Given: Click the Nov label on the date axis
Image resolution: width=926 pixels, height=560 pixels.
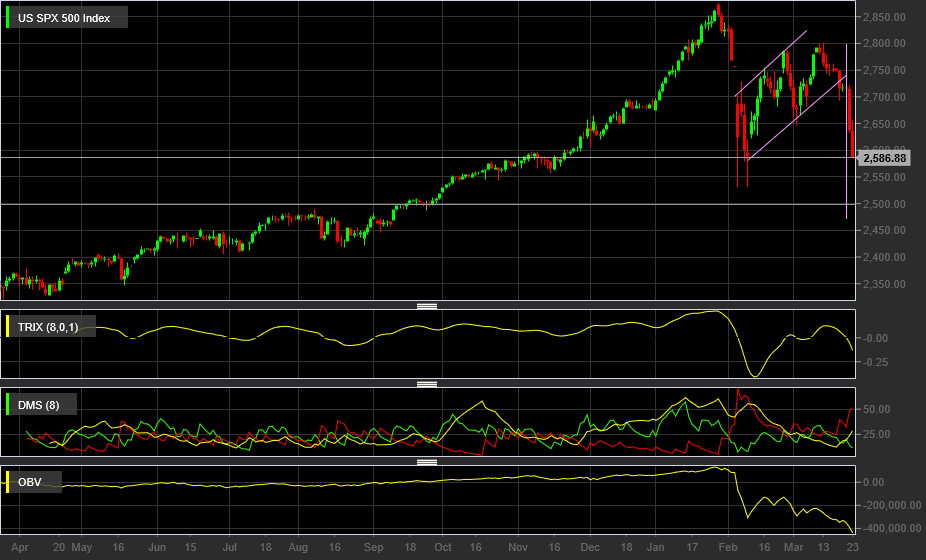Looking at the screenshot, I should point(518,548).
